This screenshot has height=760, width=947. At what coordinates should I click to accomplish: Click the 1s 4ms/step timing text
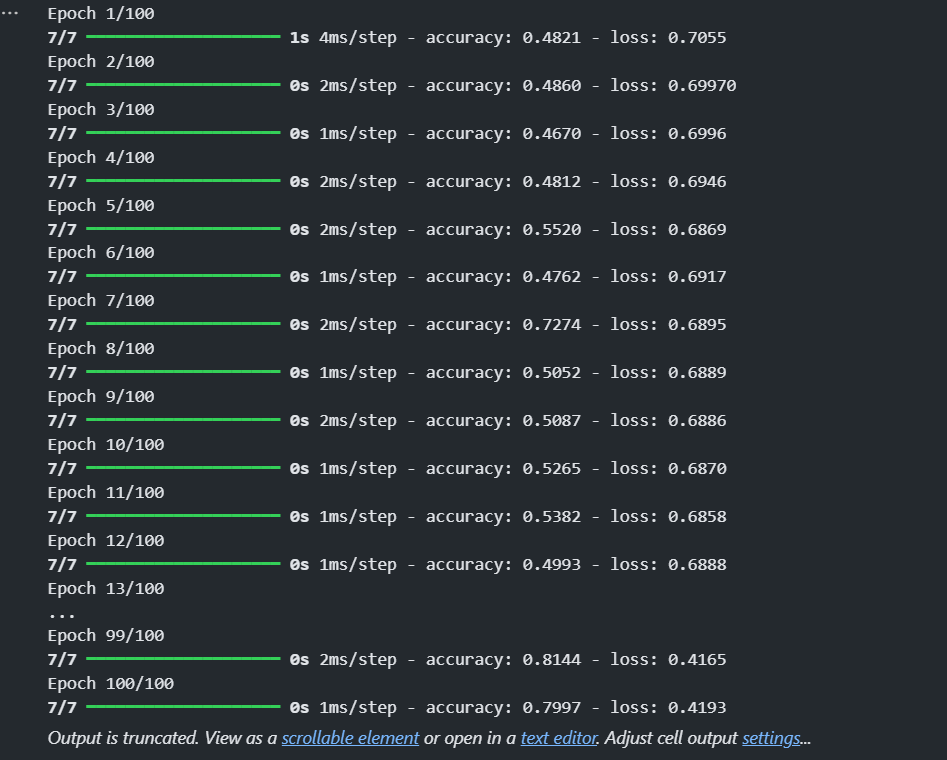coord(343,37)
